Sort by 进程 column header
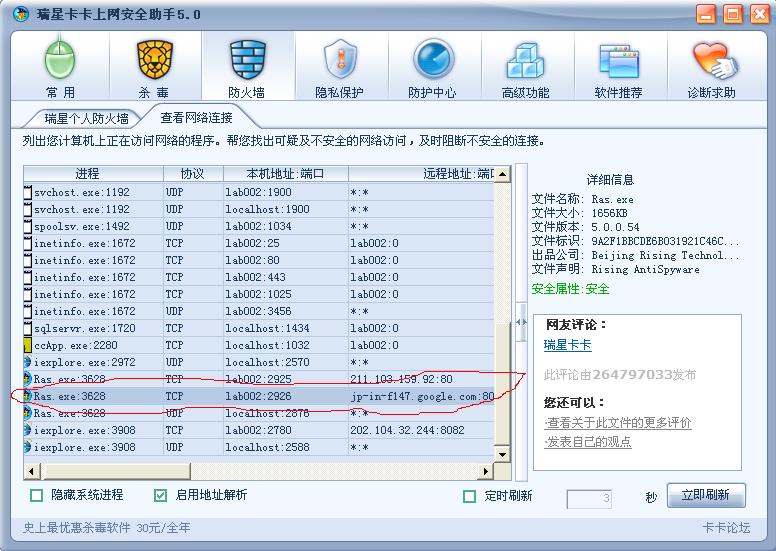Viewport: 776px width, 551px height. pos(94,174)
